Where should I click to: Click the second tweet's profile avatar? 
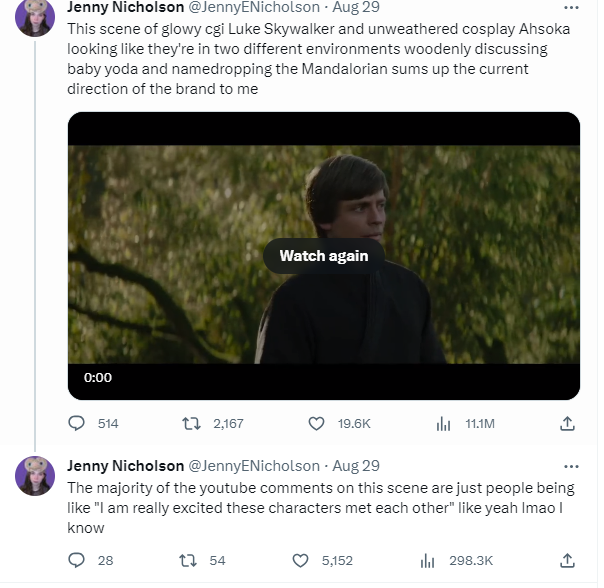[35, 475]
